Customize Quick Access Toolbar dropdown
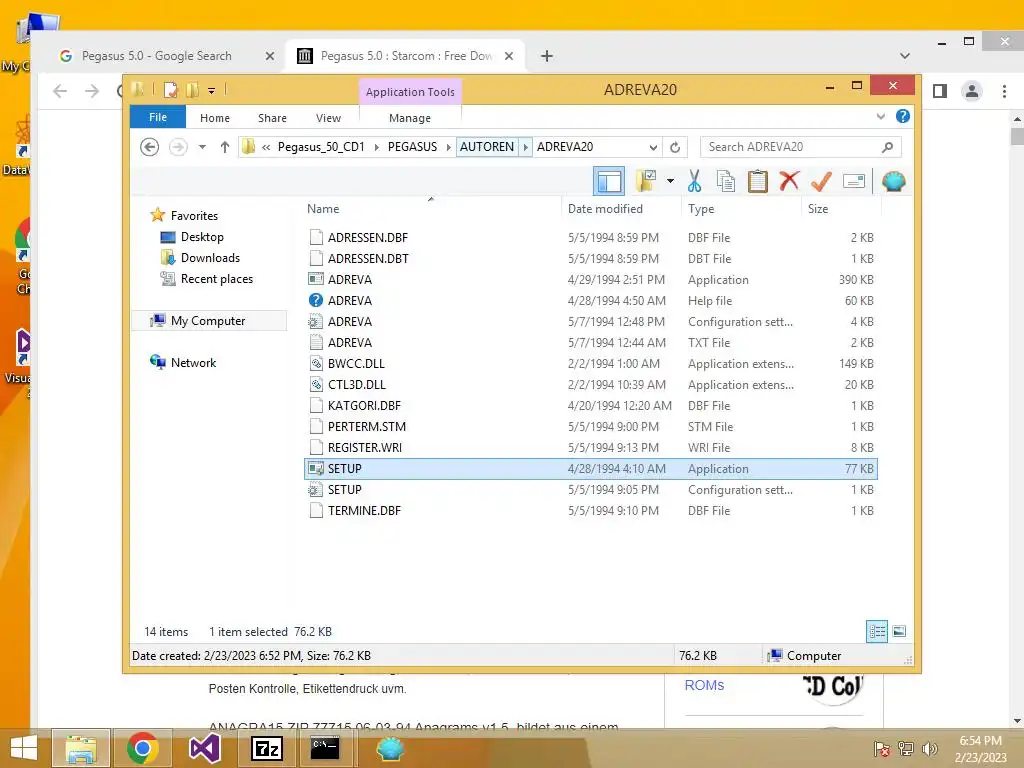Viewport: 1024px width, 768px height. click(212, 91)
